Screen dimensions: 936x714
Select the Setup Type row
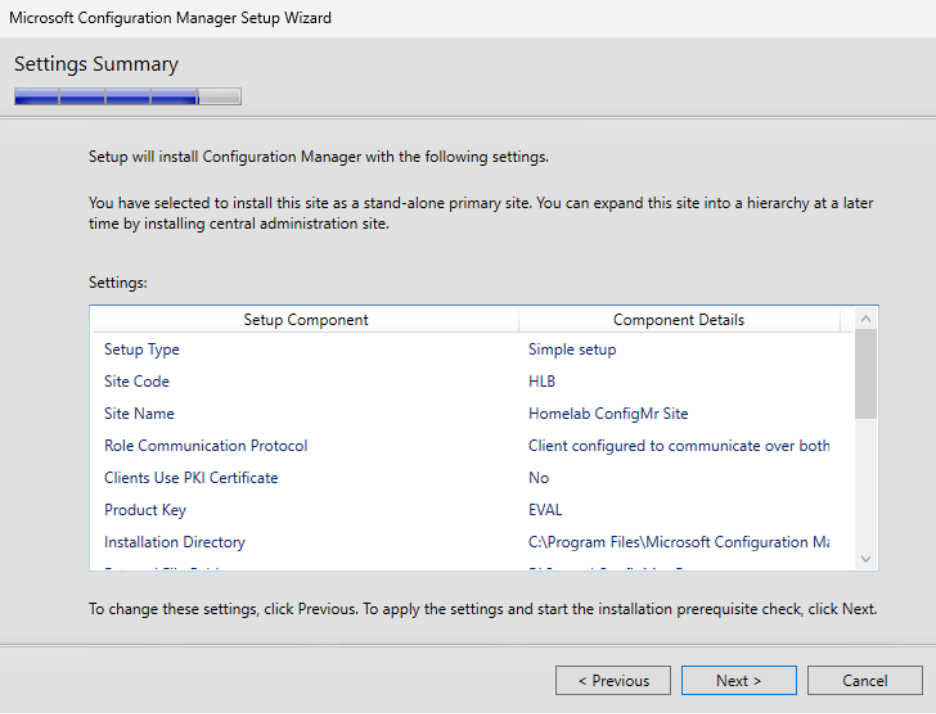point(141,349)
